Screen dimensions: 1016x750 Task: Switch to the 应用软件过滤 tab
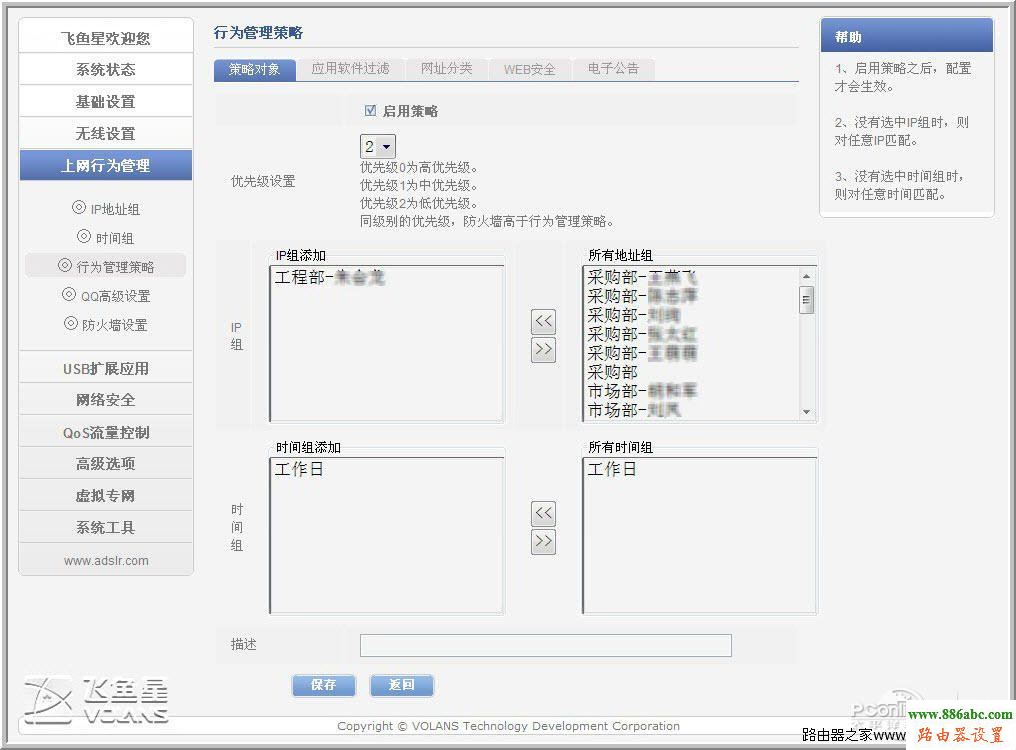click(352, 69)
